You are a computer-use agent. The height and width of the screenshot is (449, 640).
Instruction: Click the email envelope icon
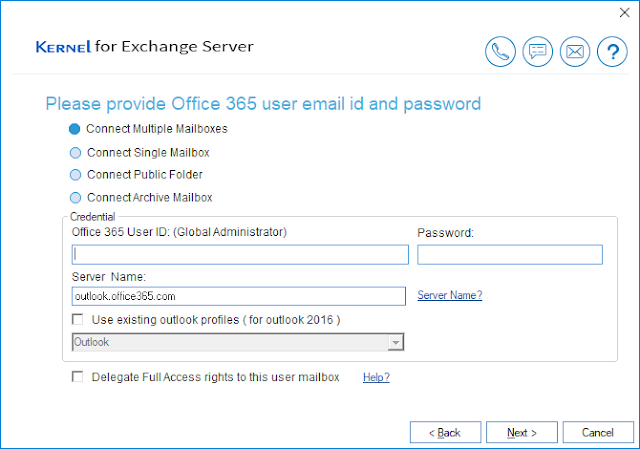575,52
